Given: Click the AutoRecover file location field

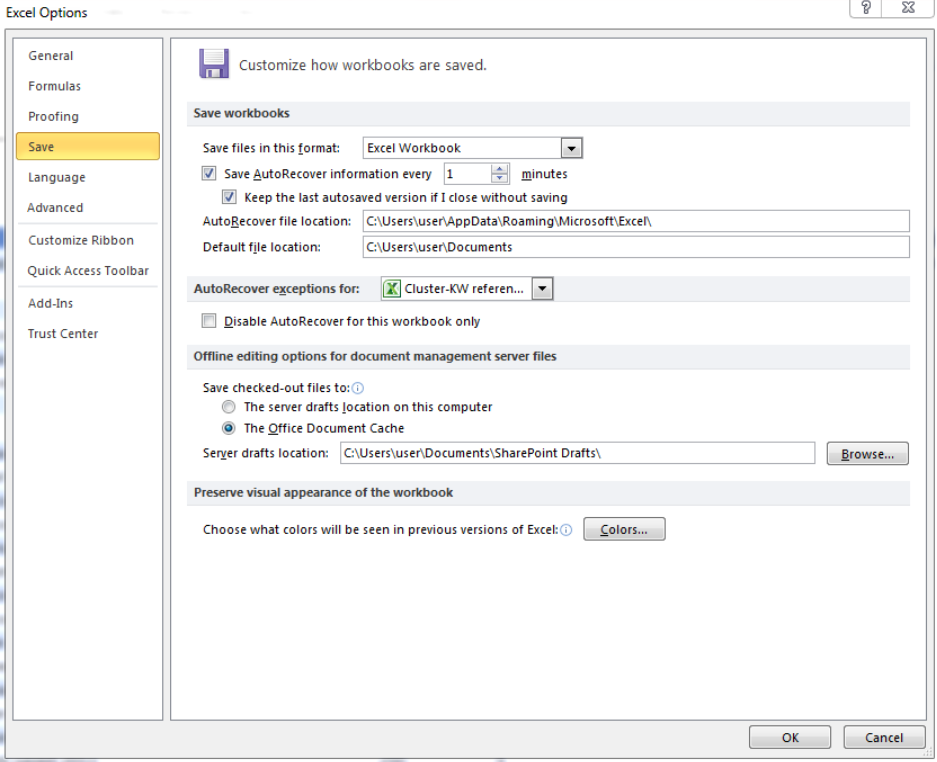Looking at the screenshot, I should (x=636, y=221).
